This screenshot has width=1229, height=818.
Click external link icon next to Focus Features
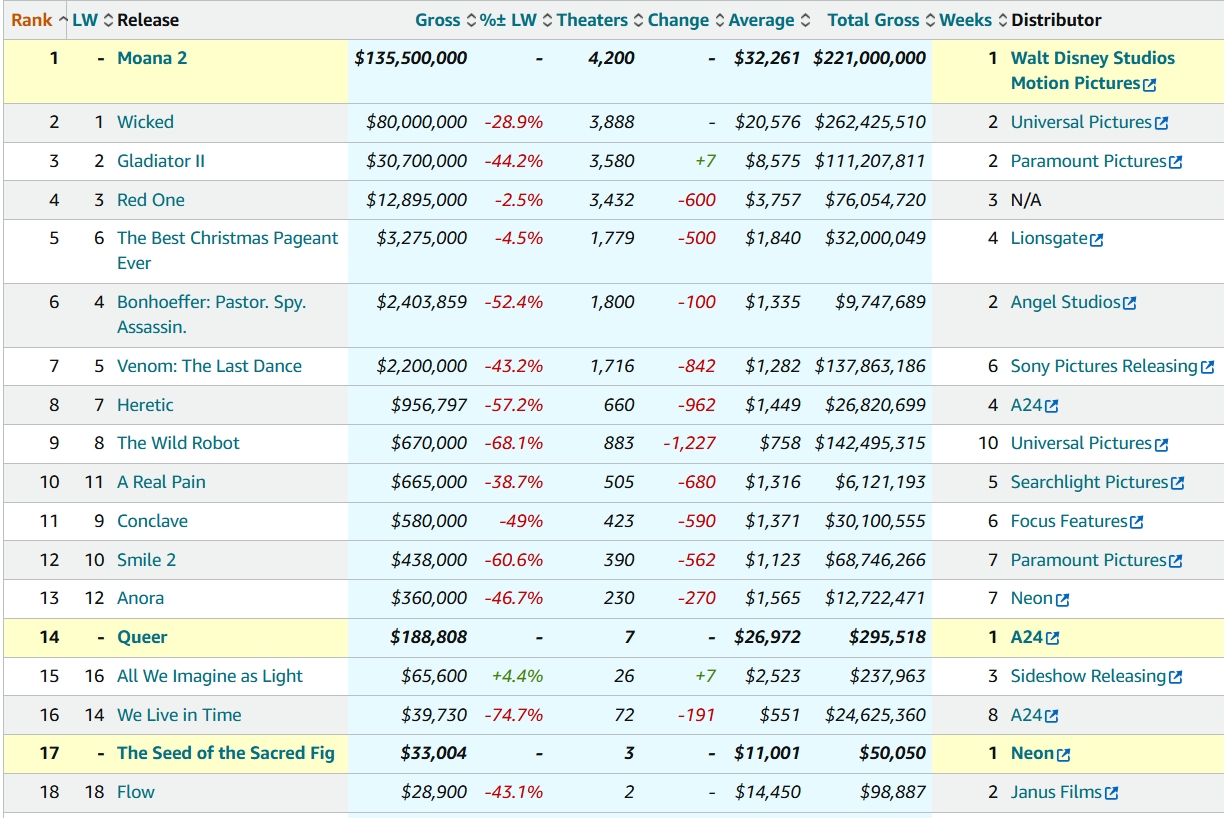click(x=1136, y=523)
